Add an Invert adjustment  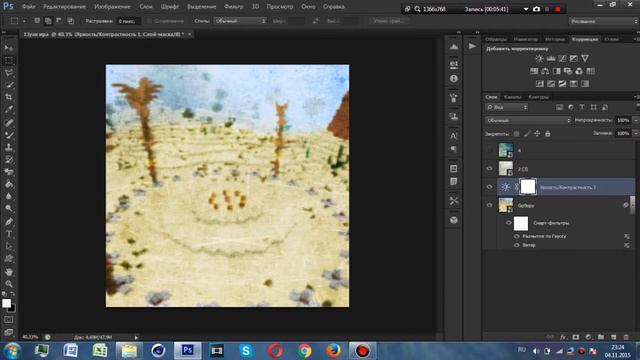coord(540,84)
